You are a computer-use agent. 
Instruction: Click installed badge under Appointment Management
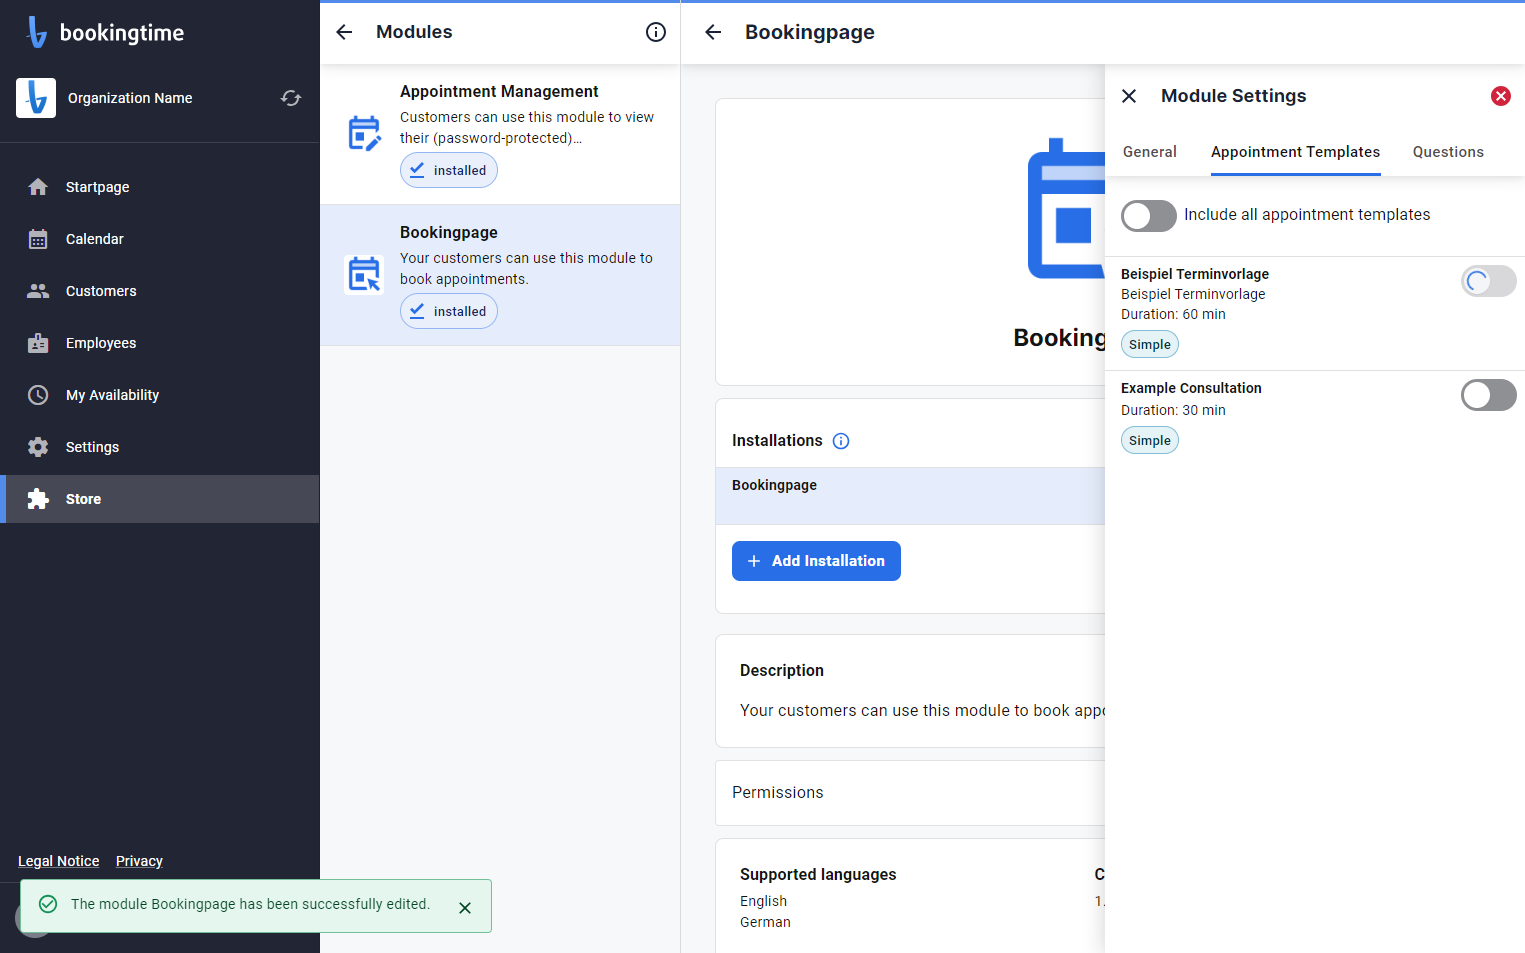click(x=449, y=170)
